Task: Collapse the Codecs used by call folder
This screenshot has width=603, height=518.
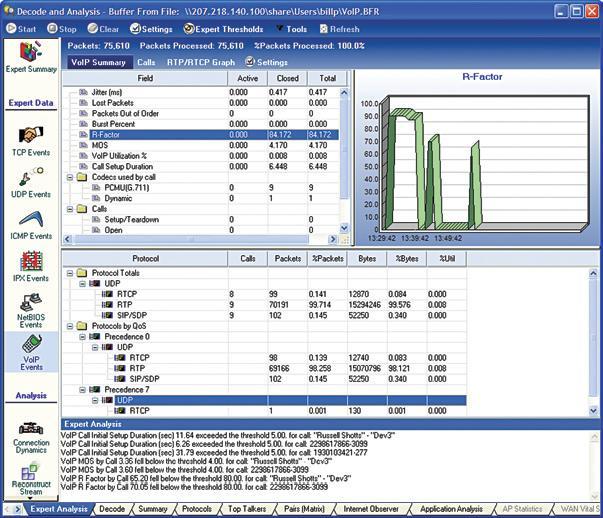Action: tap(70, 177)
